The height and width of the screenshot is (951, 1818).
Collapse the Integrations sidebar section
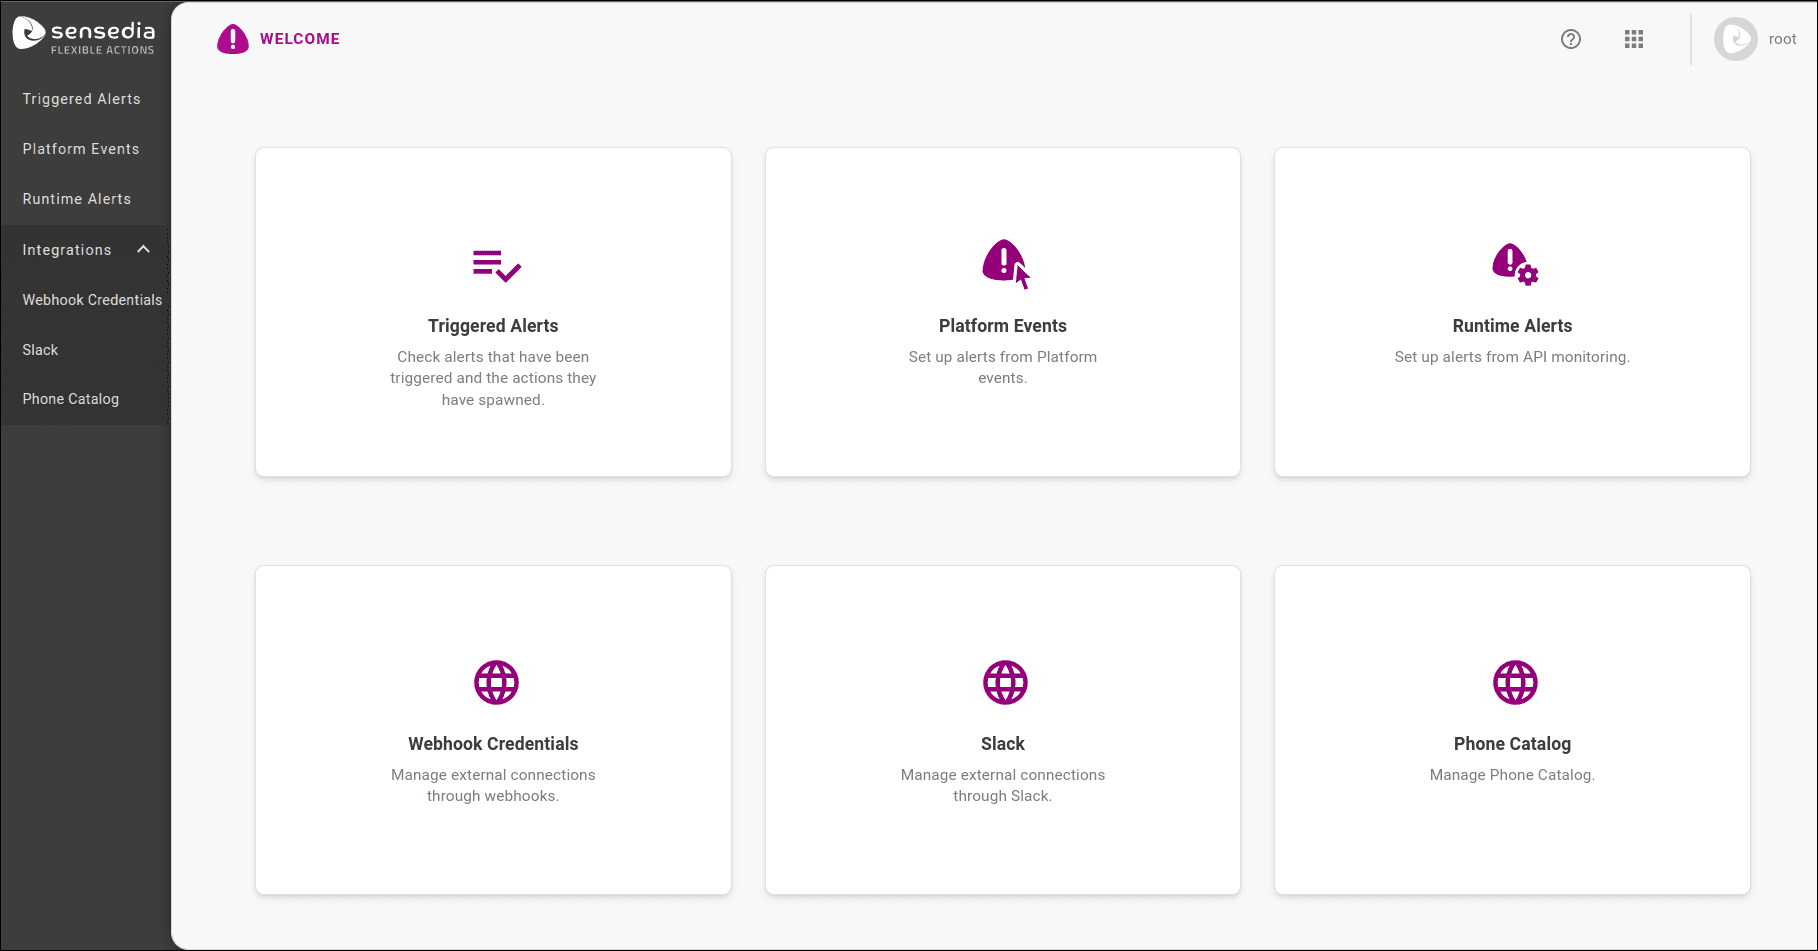143,250
